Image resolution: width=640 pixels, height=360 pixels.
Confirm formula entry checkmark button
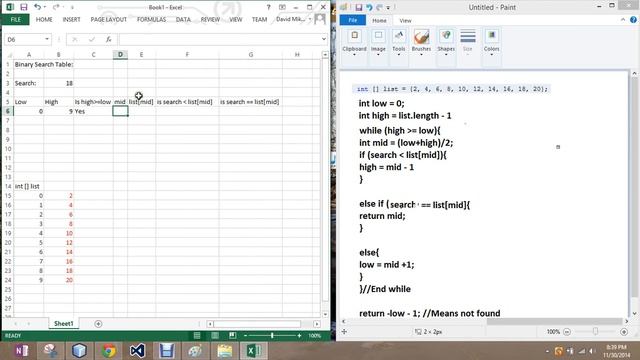pyautogui.click(x=91, y=39)
